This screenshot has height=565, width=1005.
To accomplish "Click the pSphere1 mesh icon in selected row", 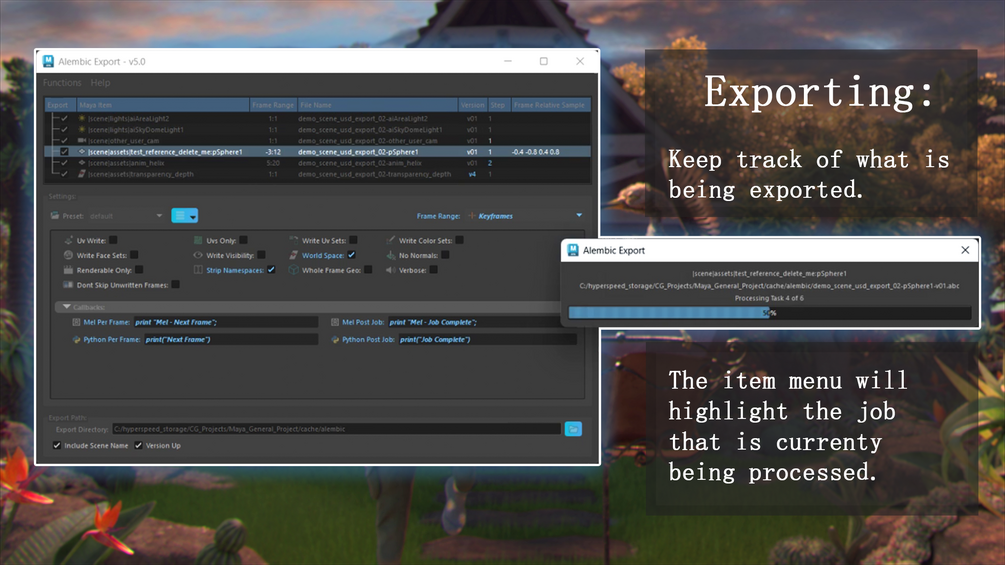I will tap(81, 152).
